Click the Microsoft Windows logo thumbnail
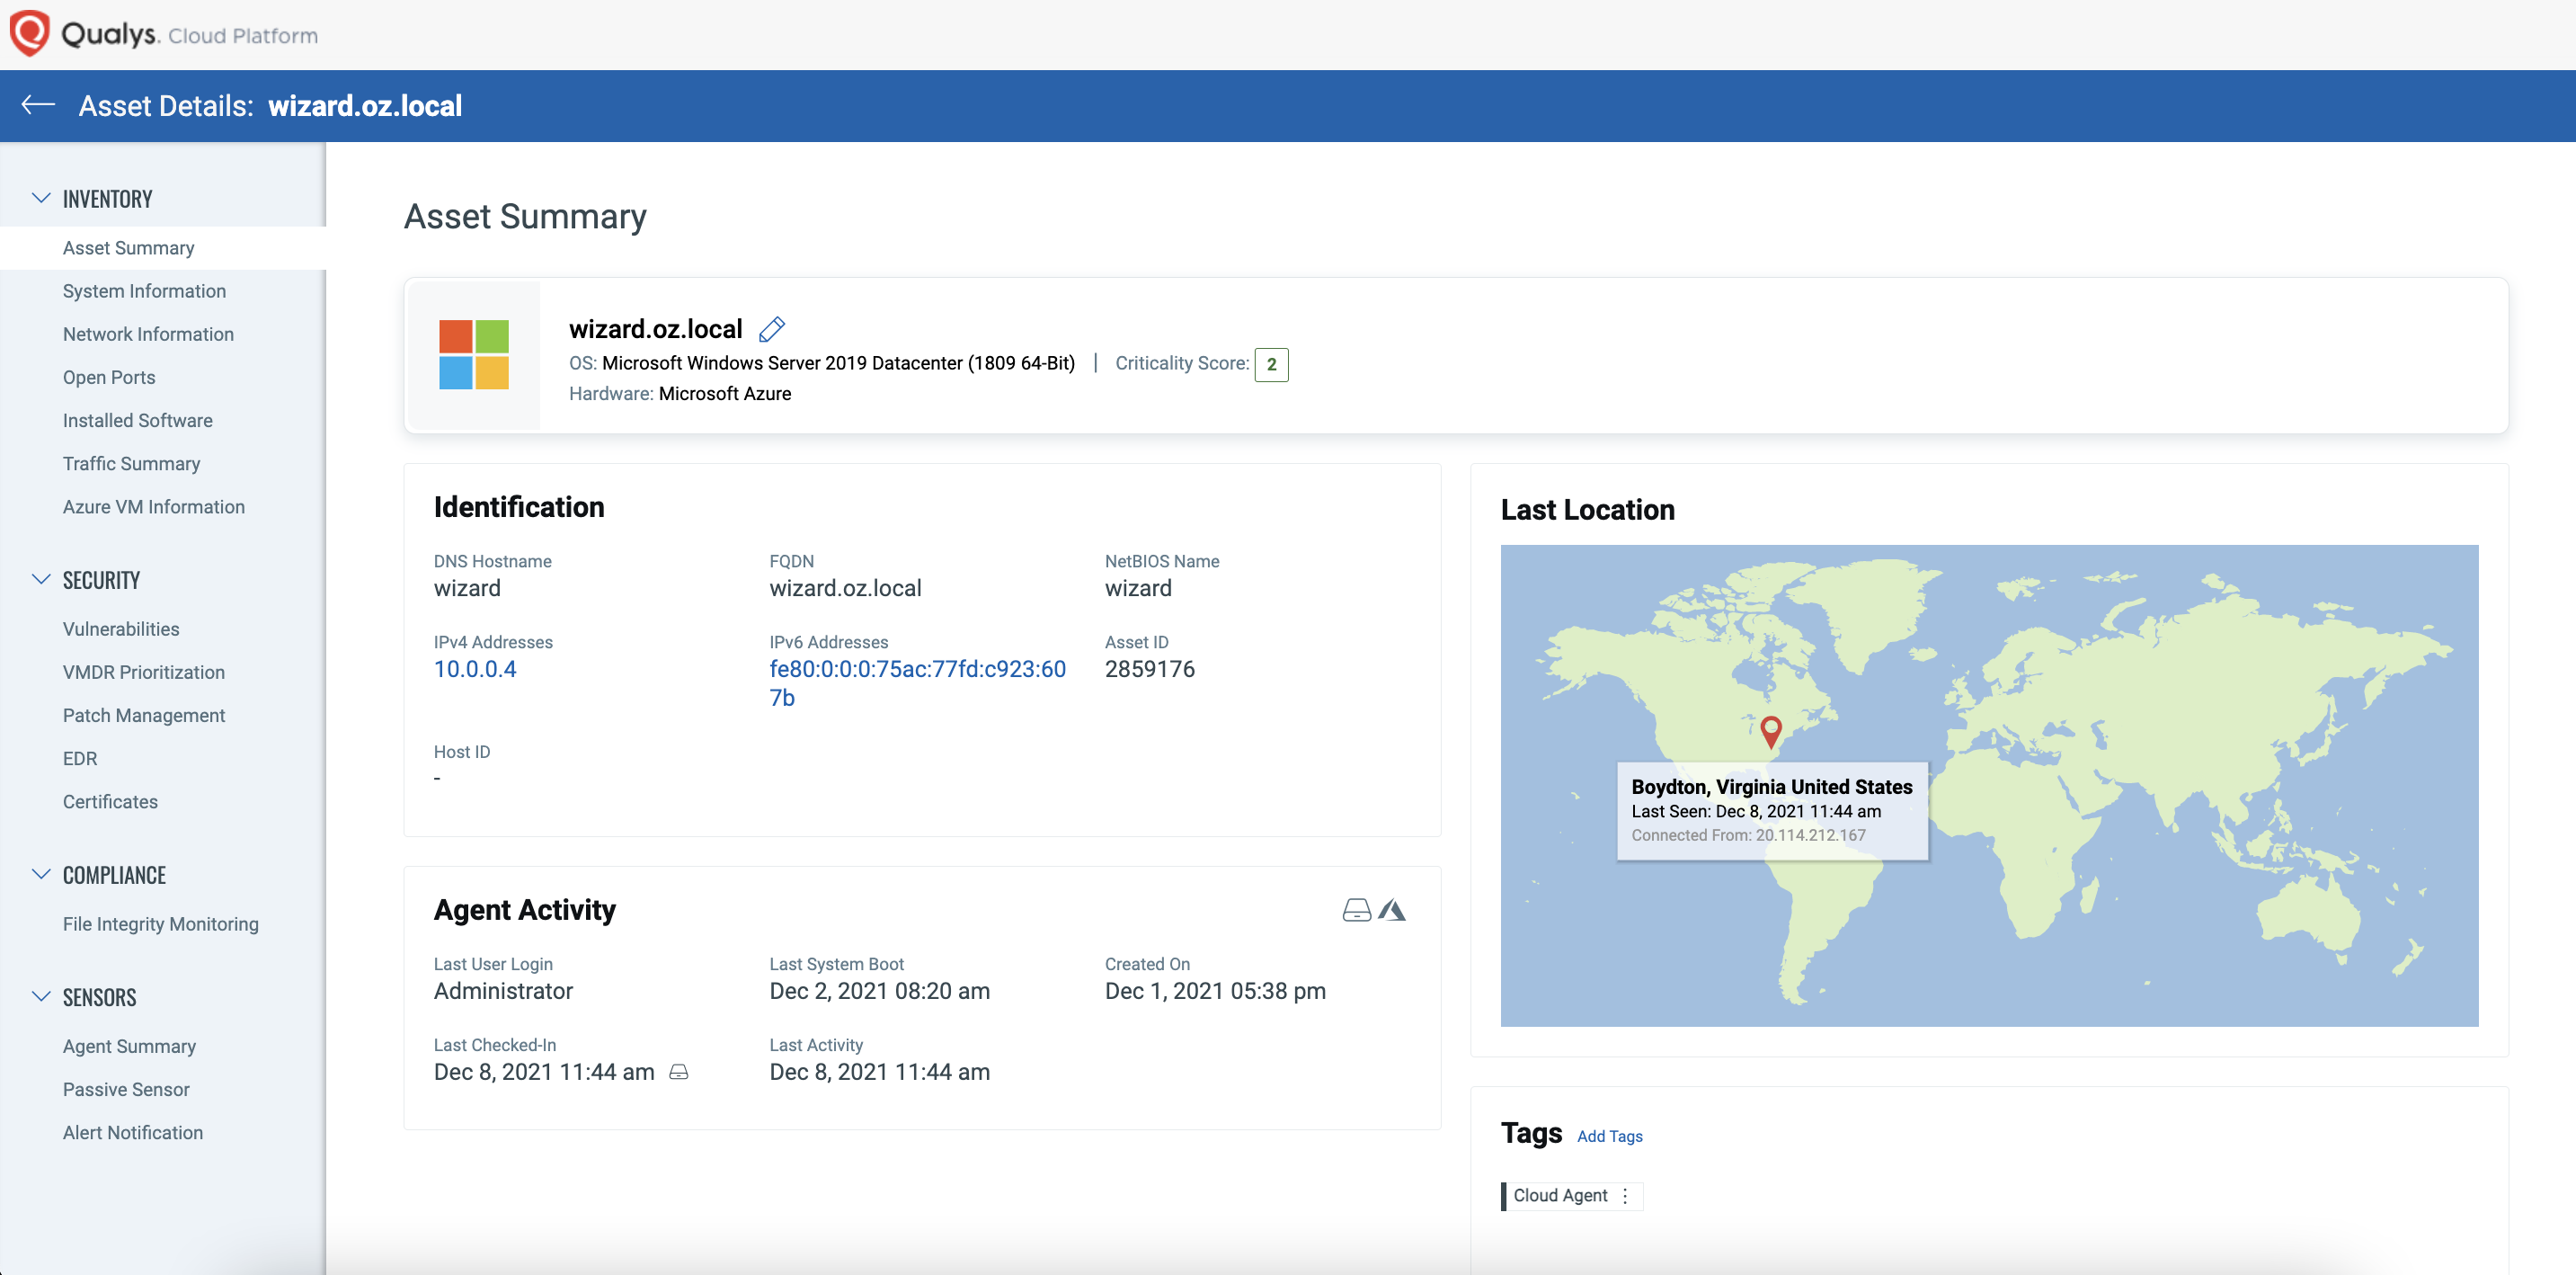The width and height of the screenshot is (2576, 1275). pyautogui.click(x=473, y=356)
